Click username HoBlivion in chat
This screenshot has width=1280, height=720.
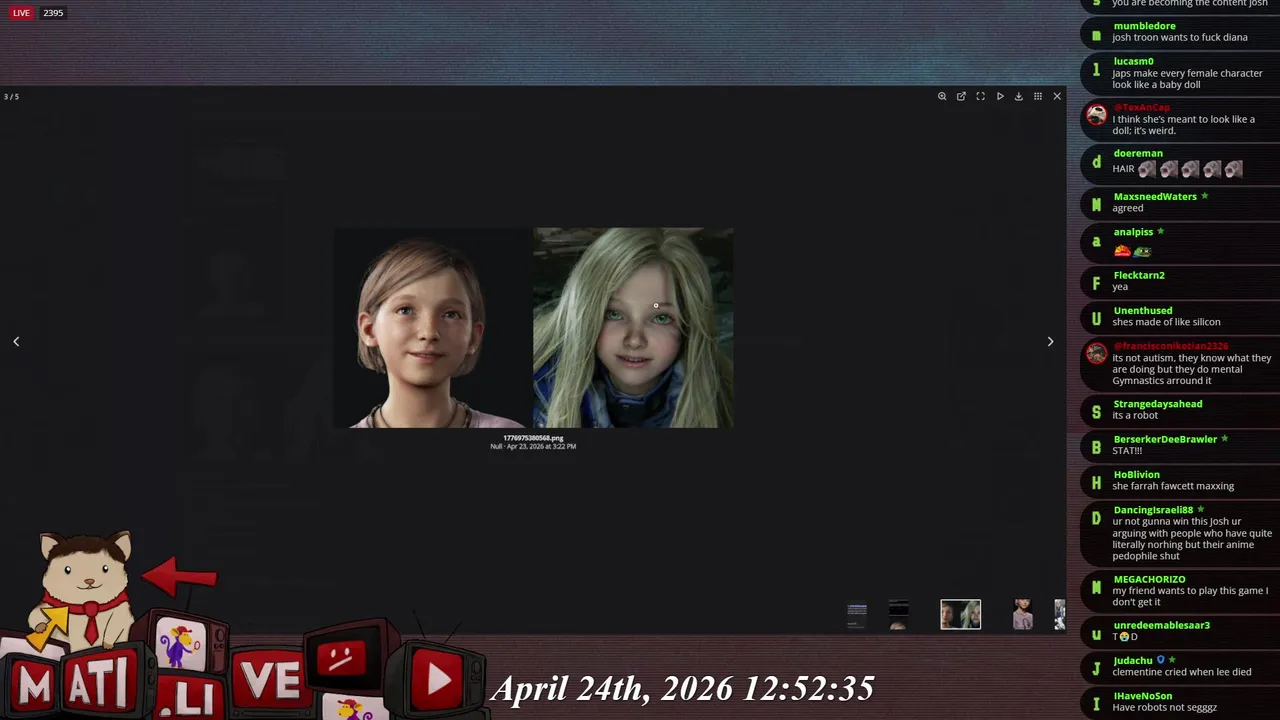pyautogui.click(x=1136, y=475)
